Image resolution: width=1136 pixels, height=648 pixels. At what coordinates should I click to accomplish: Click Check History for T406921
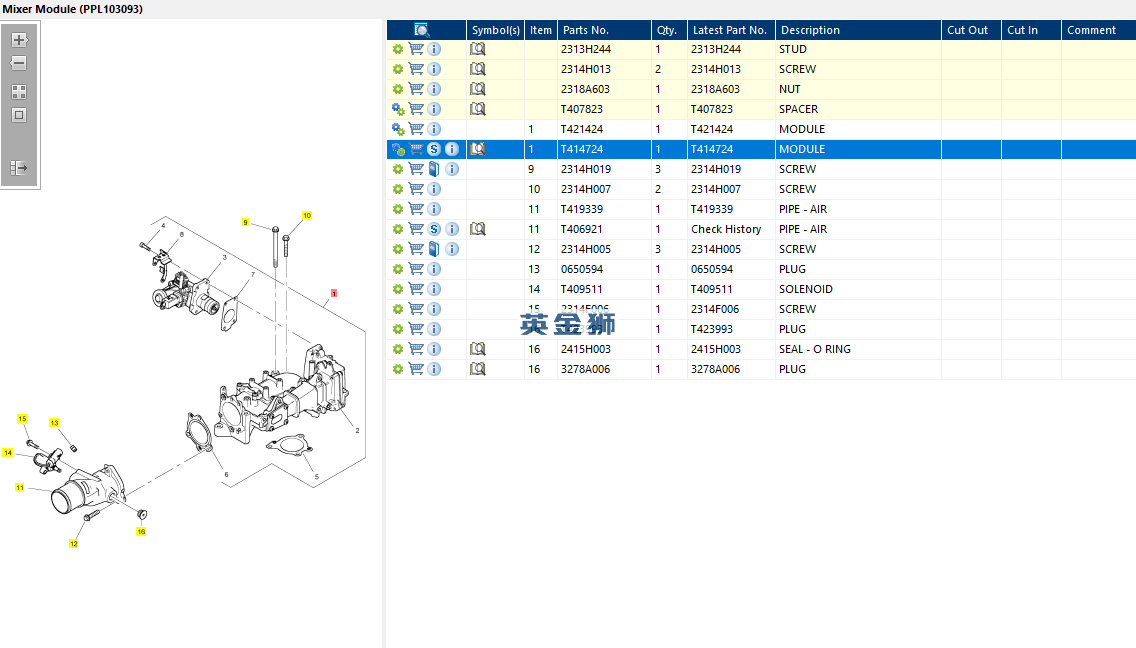(x=726, y=229)
